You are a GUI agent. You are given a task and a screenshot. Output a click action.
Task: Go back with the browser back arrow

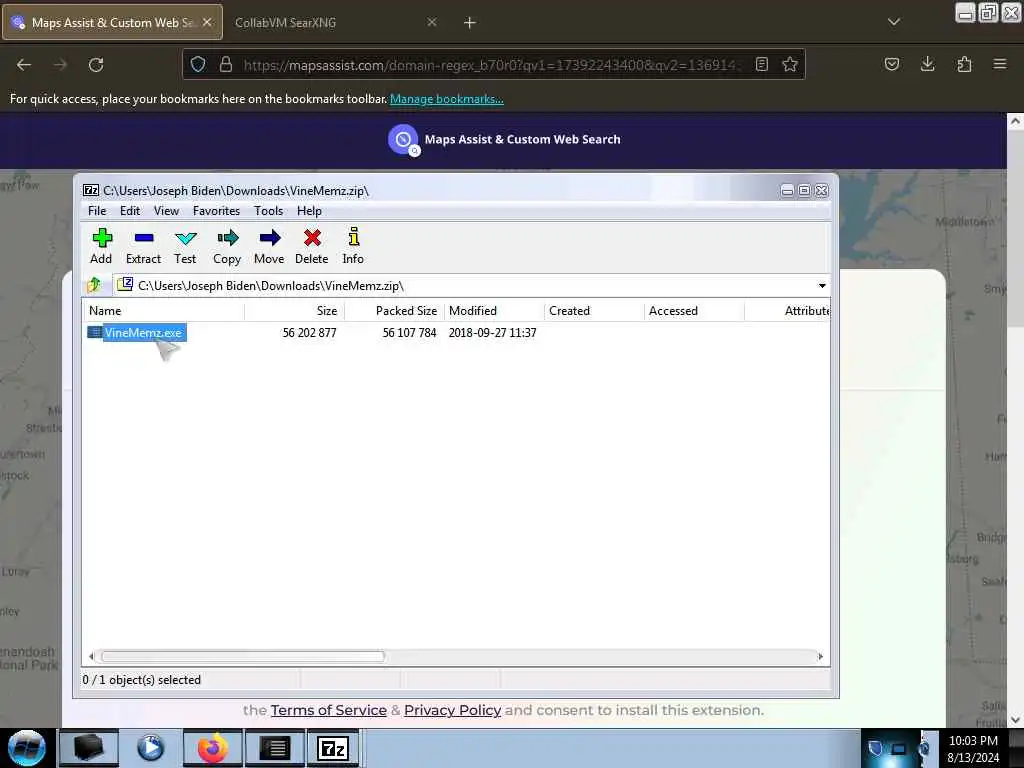click(x=24, y=65)
